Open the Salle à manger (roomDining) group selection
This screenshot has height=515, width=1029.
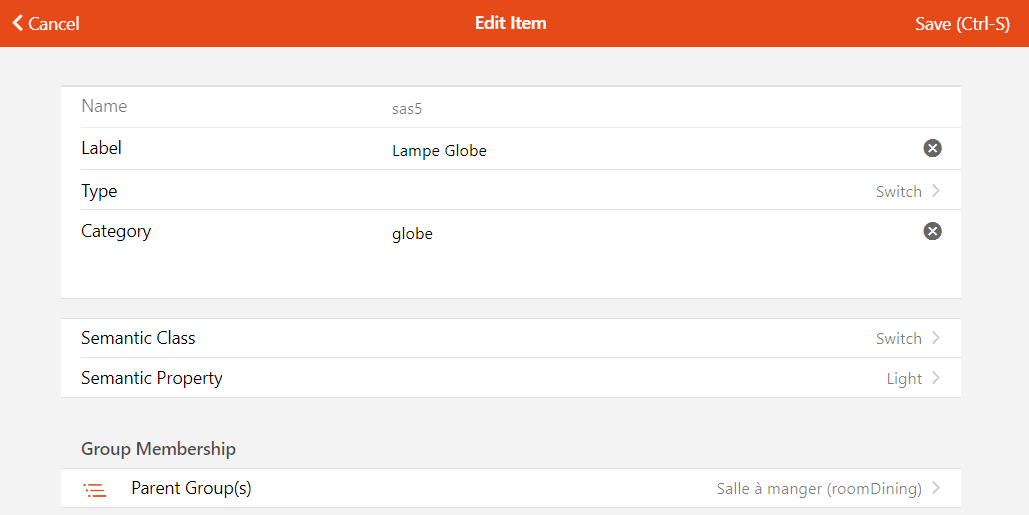(818, 489)
